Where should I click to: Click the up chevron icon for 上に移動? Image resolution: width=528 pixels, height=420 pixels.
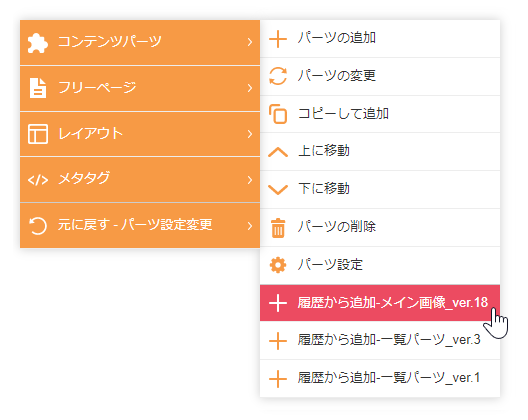pyautogui.click(x=278, y=152)
